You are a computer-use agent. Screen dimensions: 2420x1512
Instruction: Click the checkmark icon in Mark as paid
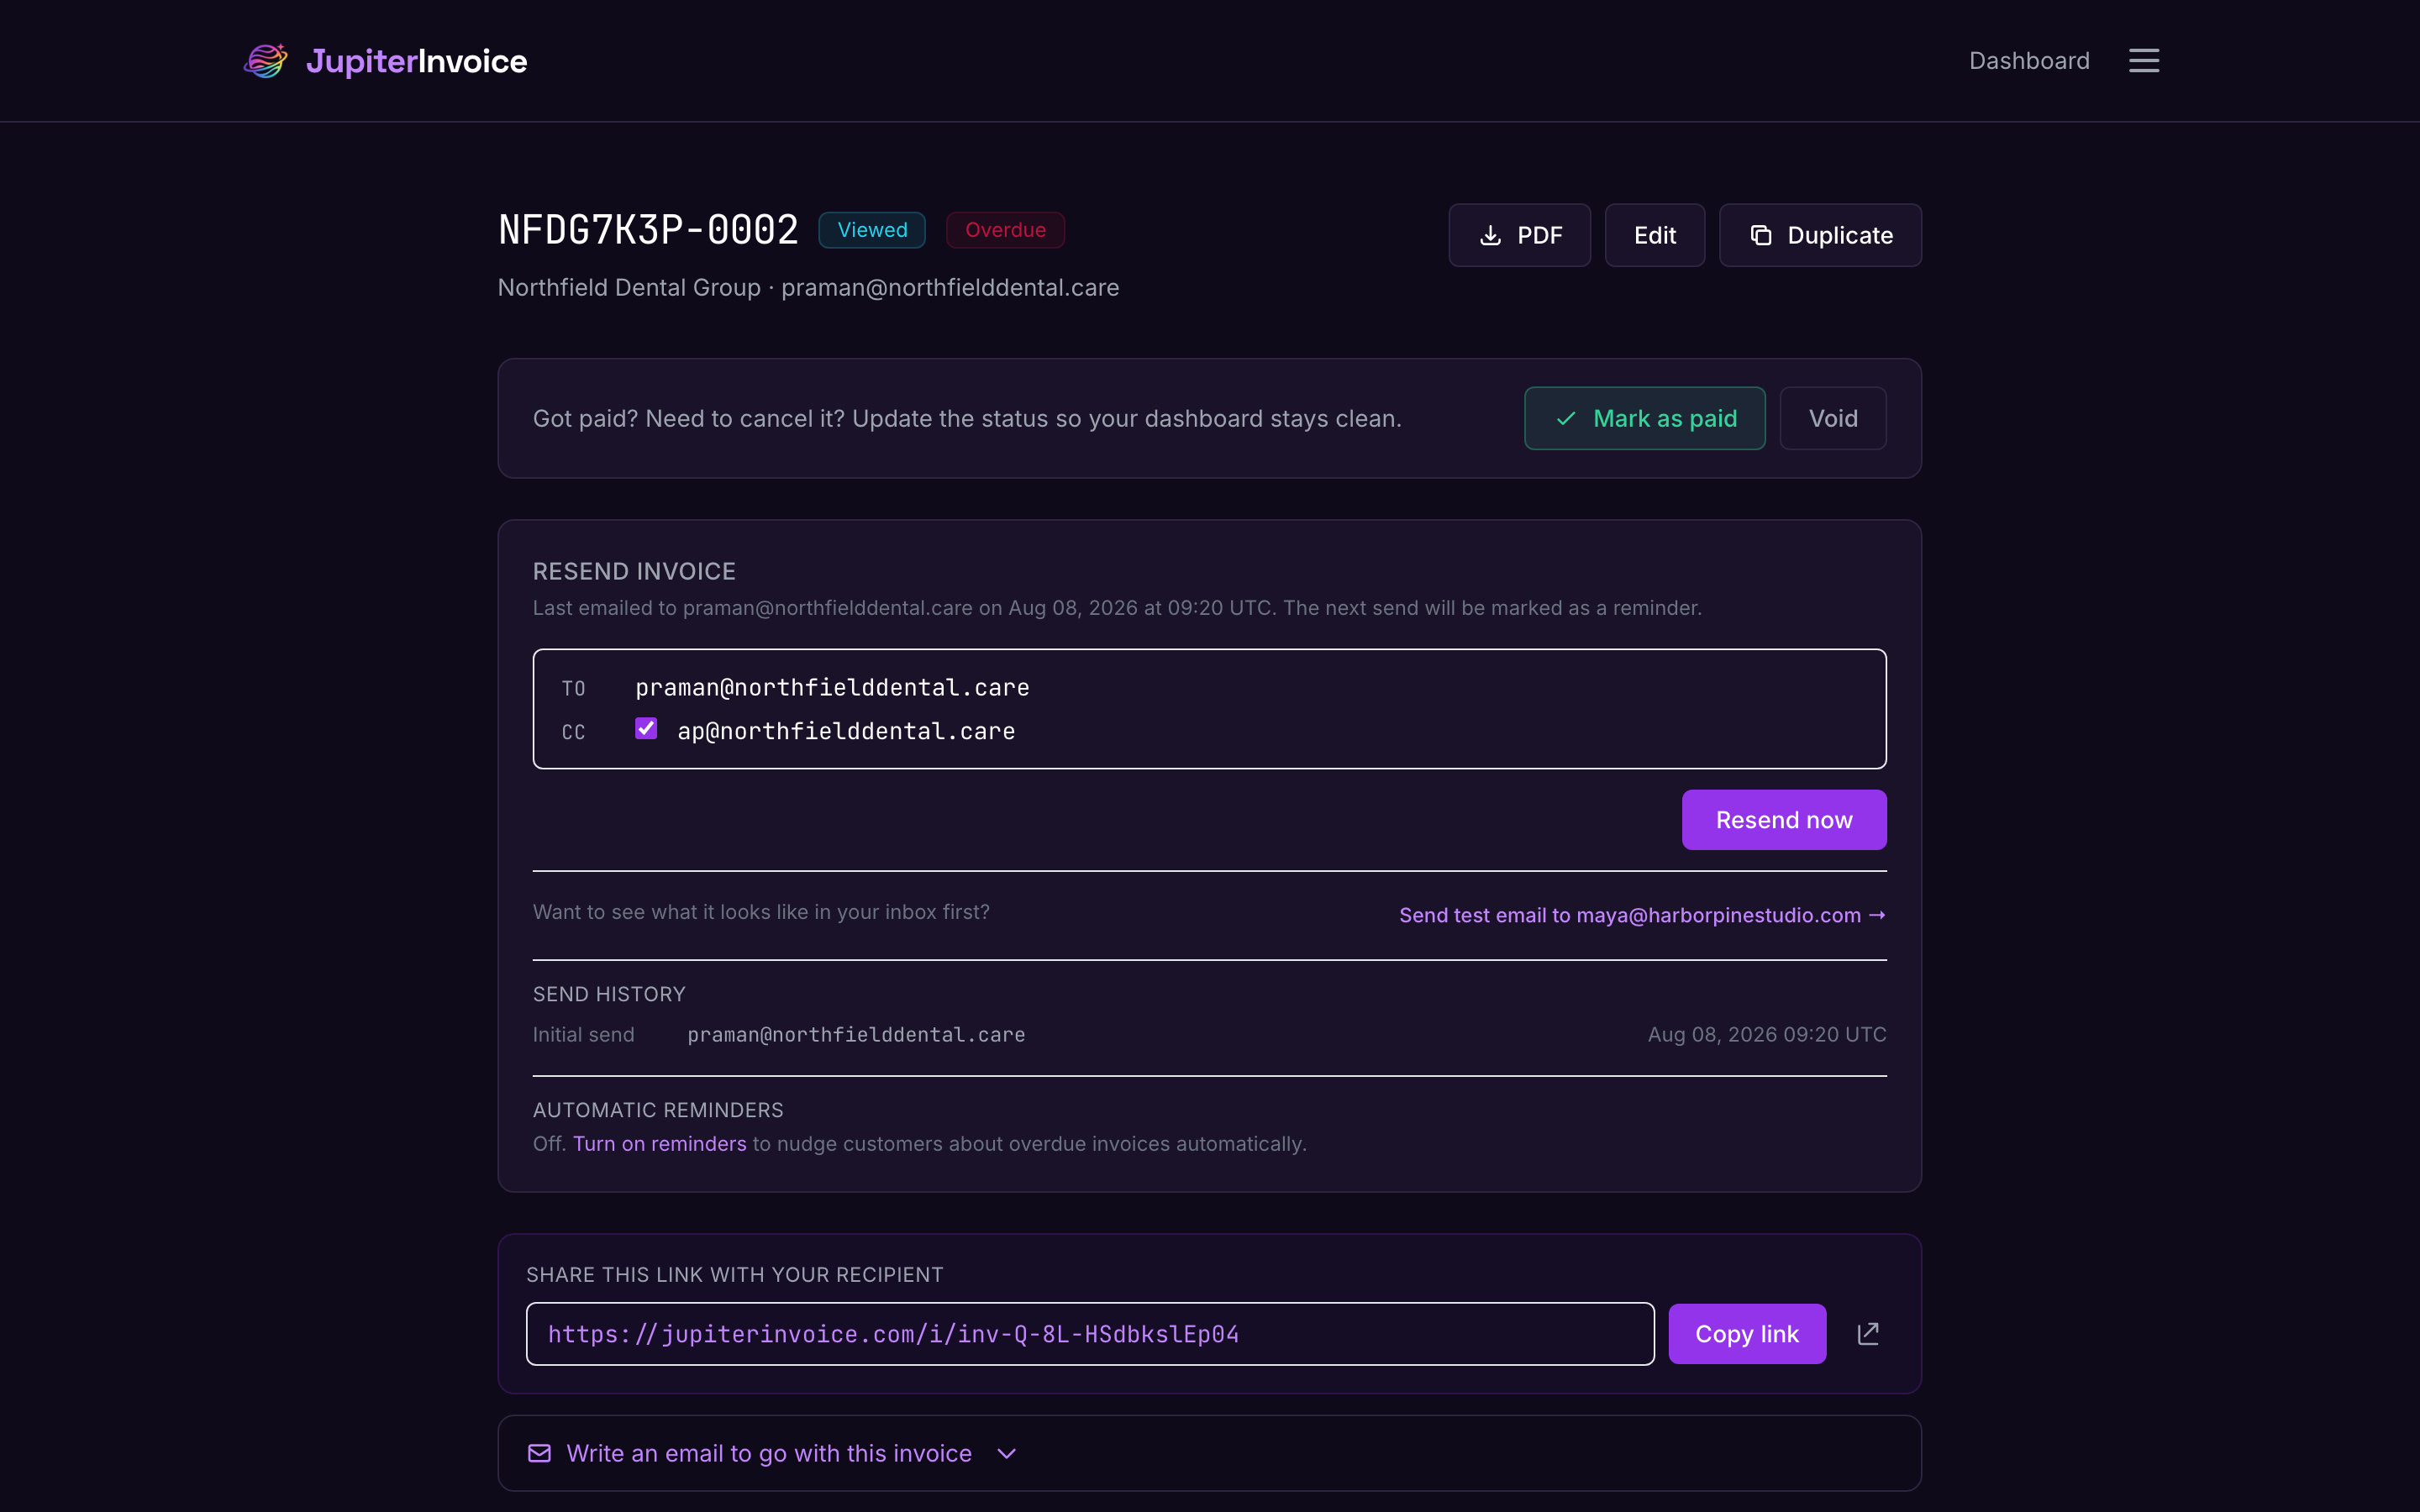click(x=1566, y=419)
